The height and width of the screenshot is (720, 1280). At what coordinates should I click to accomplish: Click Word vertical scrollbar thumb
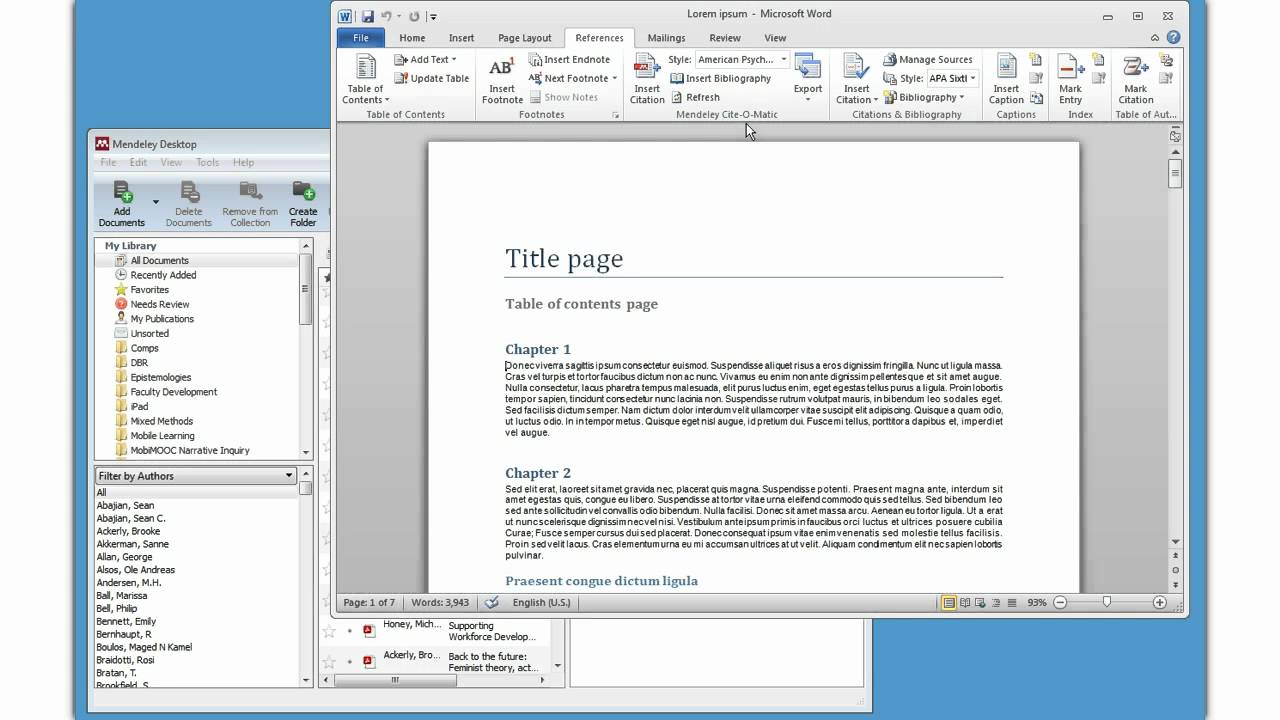(x=1175, y=173)
